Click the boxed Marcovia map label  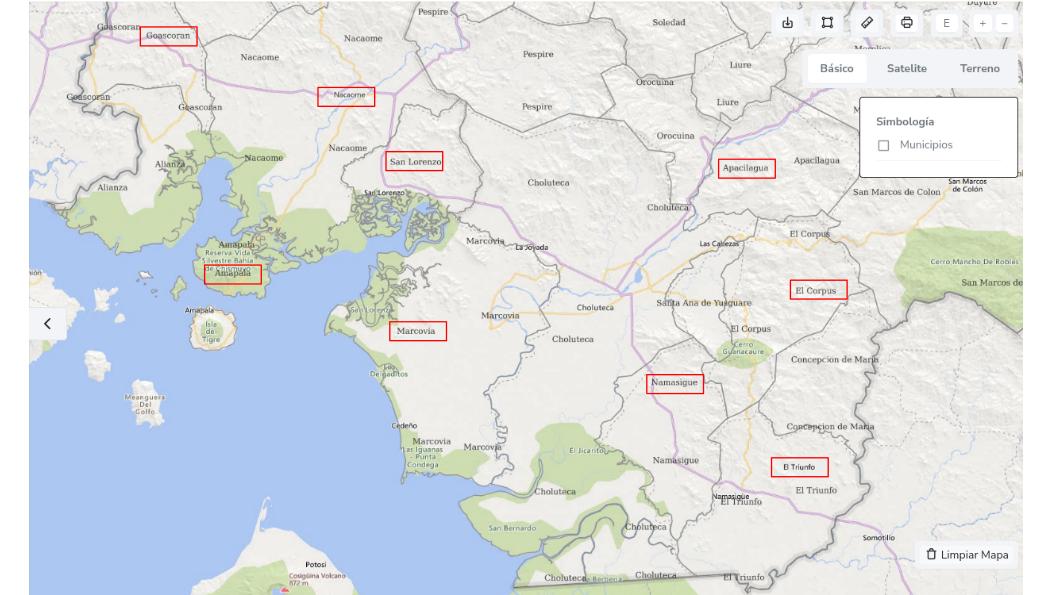417,331
